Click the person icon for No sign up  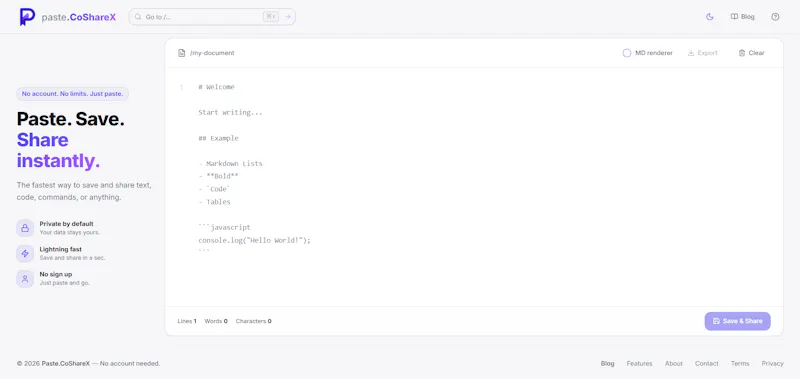tap(25, 279)
